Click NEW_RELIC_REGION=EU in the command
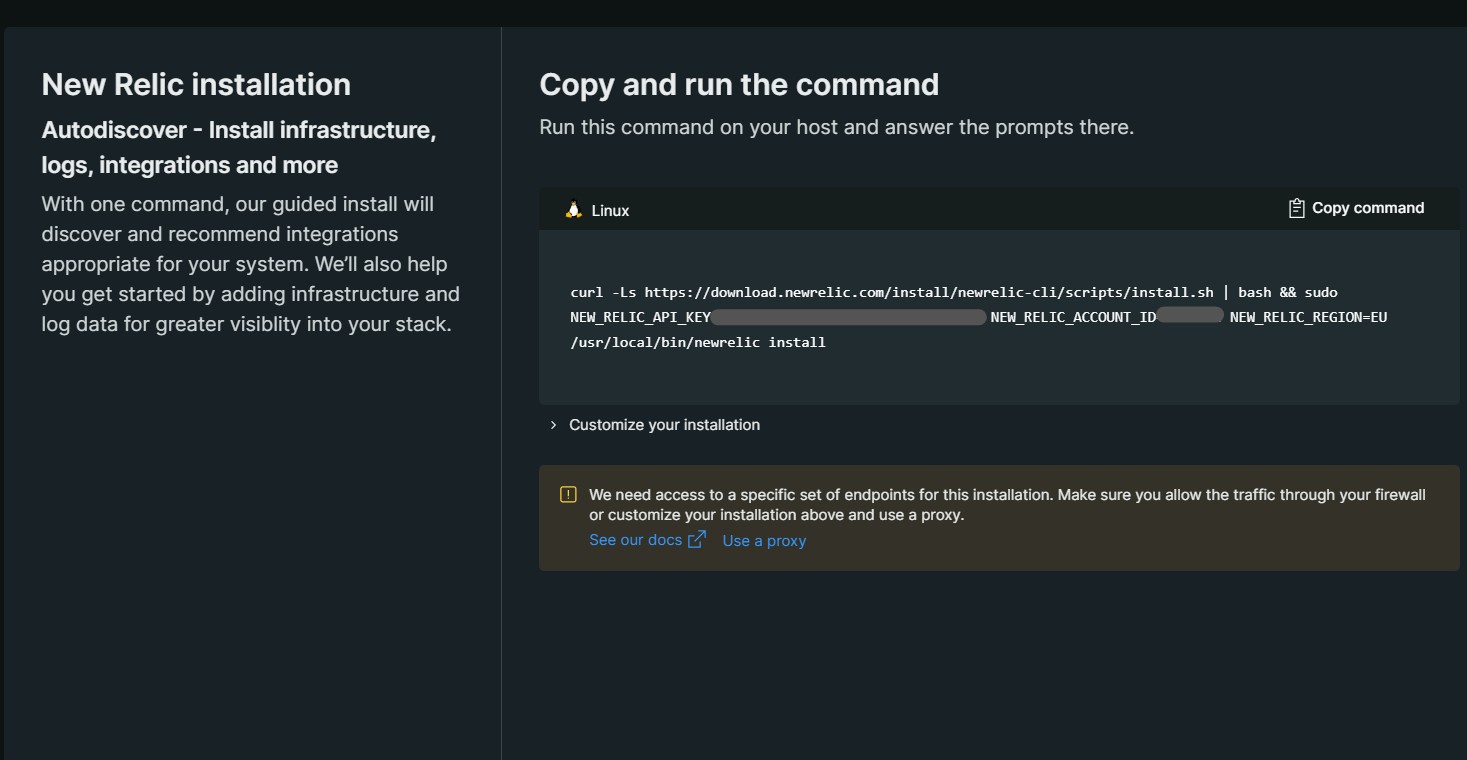This screenshot has width=1467, height=760. 1308,317
